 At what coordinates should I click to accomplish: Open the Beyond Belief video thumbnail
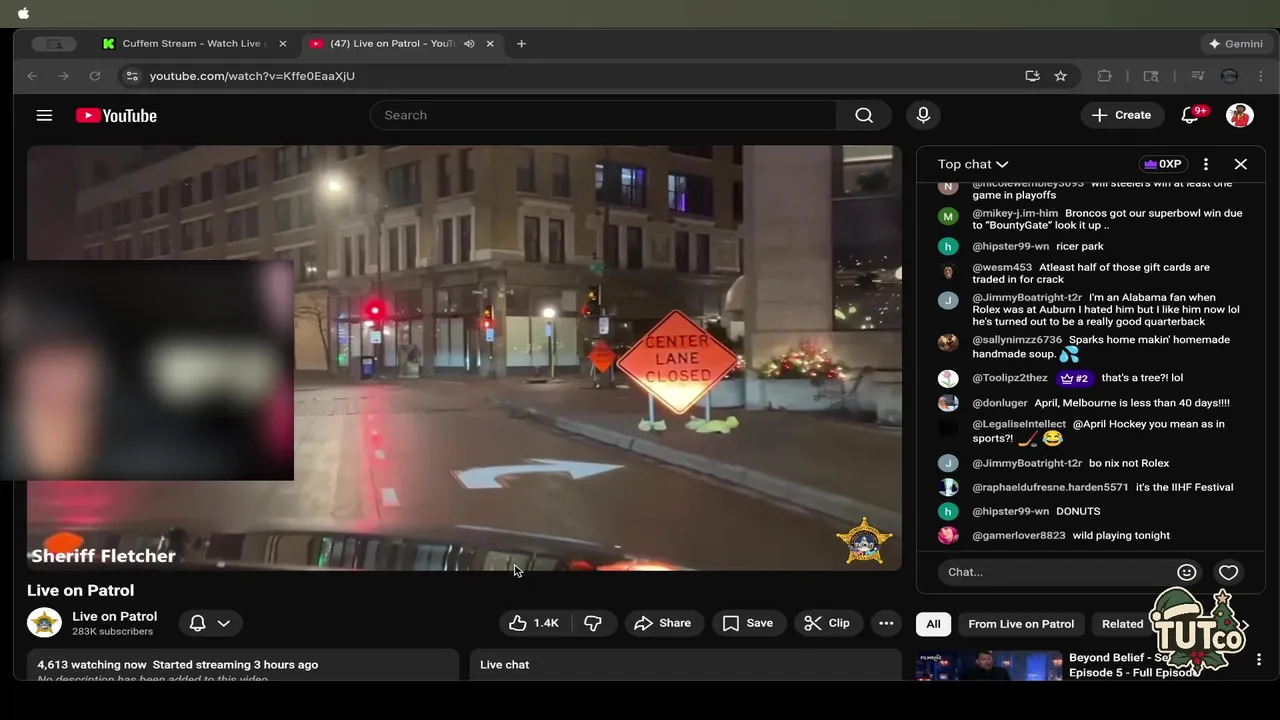click(988, 666)
